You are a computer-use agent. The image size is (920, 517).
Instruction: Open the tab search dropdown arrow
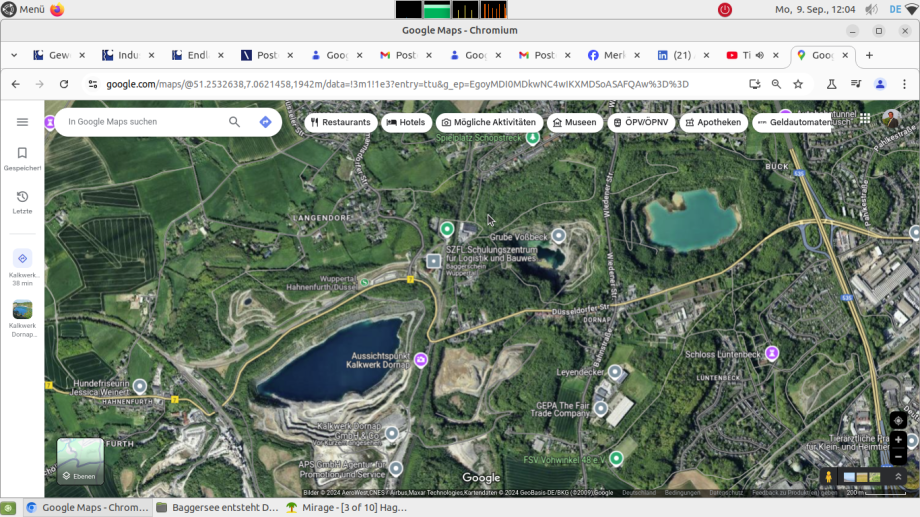(x=14, y=55)
